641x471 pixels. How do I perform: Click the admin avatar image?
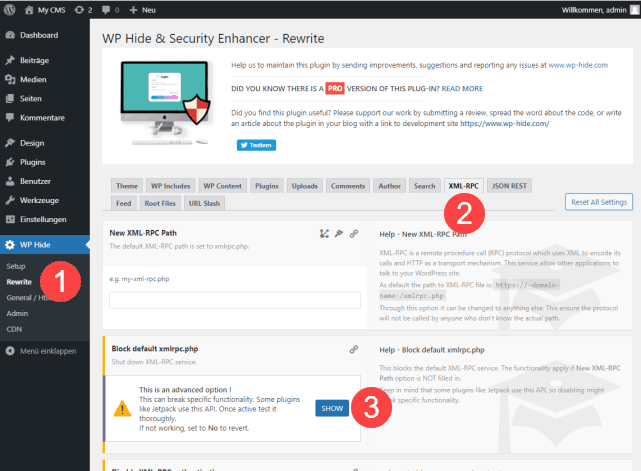634,10
